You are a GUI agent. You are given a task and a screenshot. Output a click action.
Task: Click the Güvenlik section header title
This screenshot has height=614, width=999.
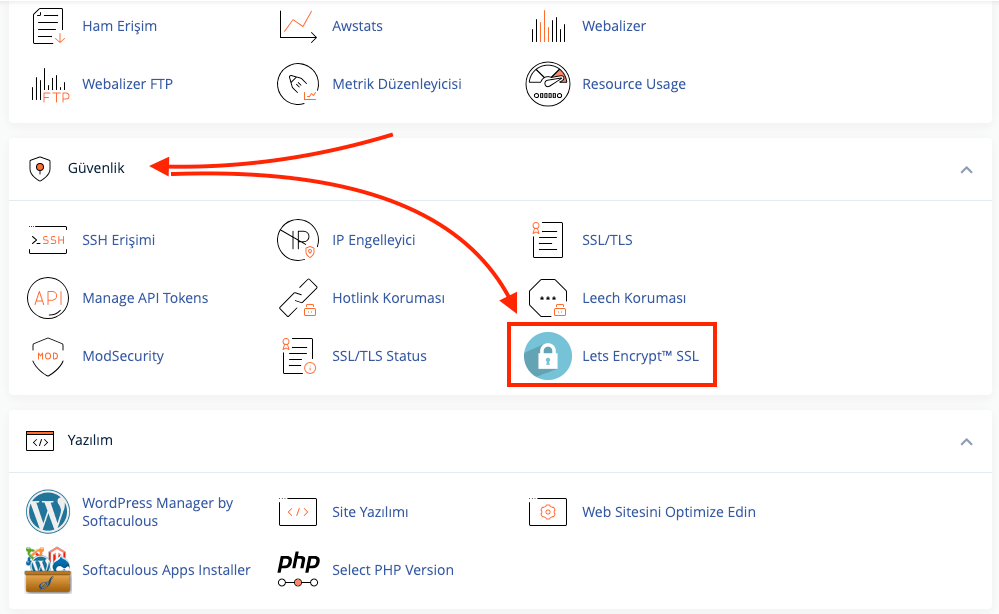(96, 168)
